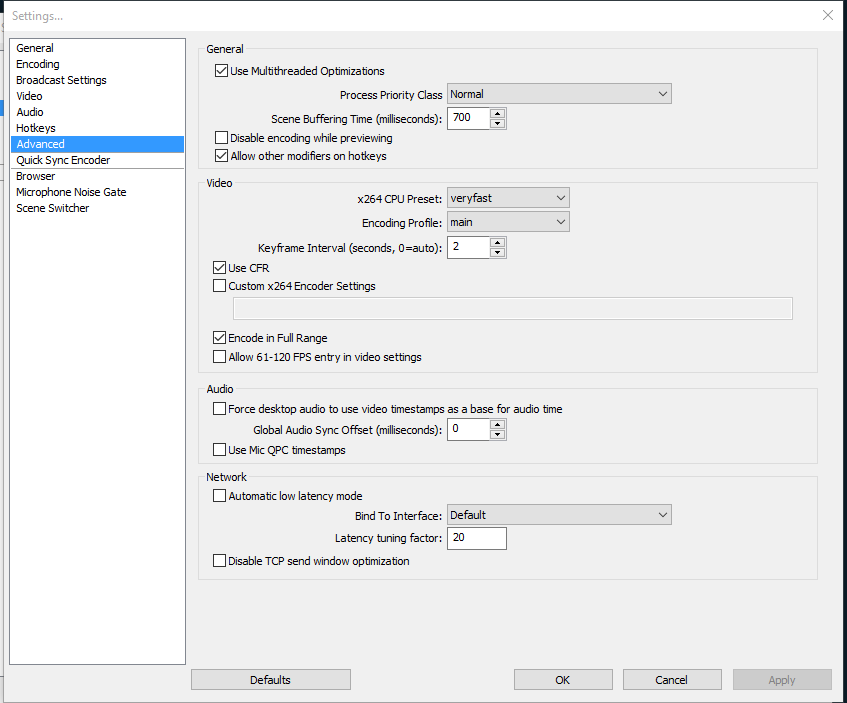Decrease Global Audio Sync Offset down arrow
Screen dimensions: 847x703
click(498, 435)
